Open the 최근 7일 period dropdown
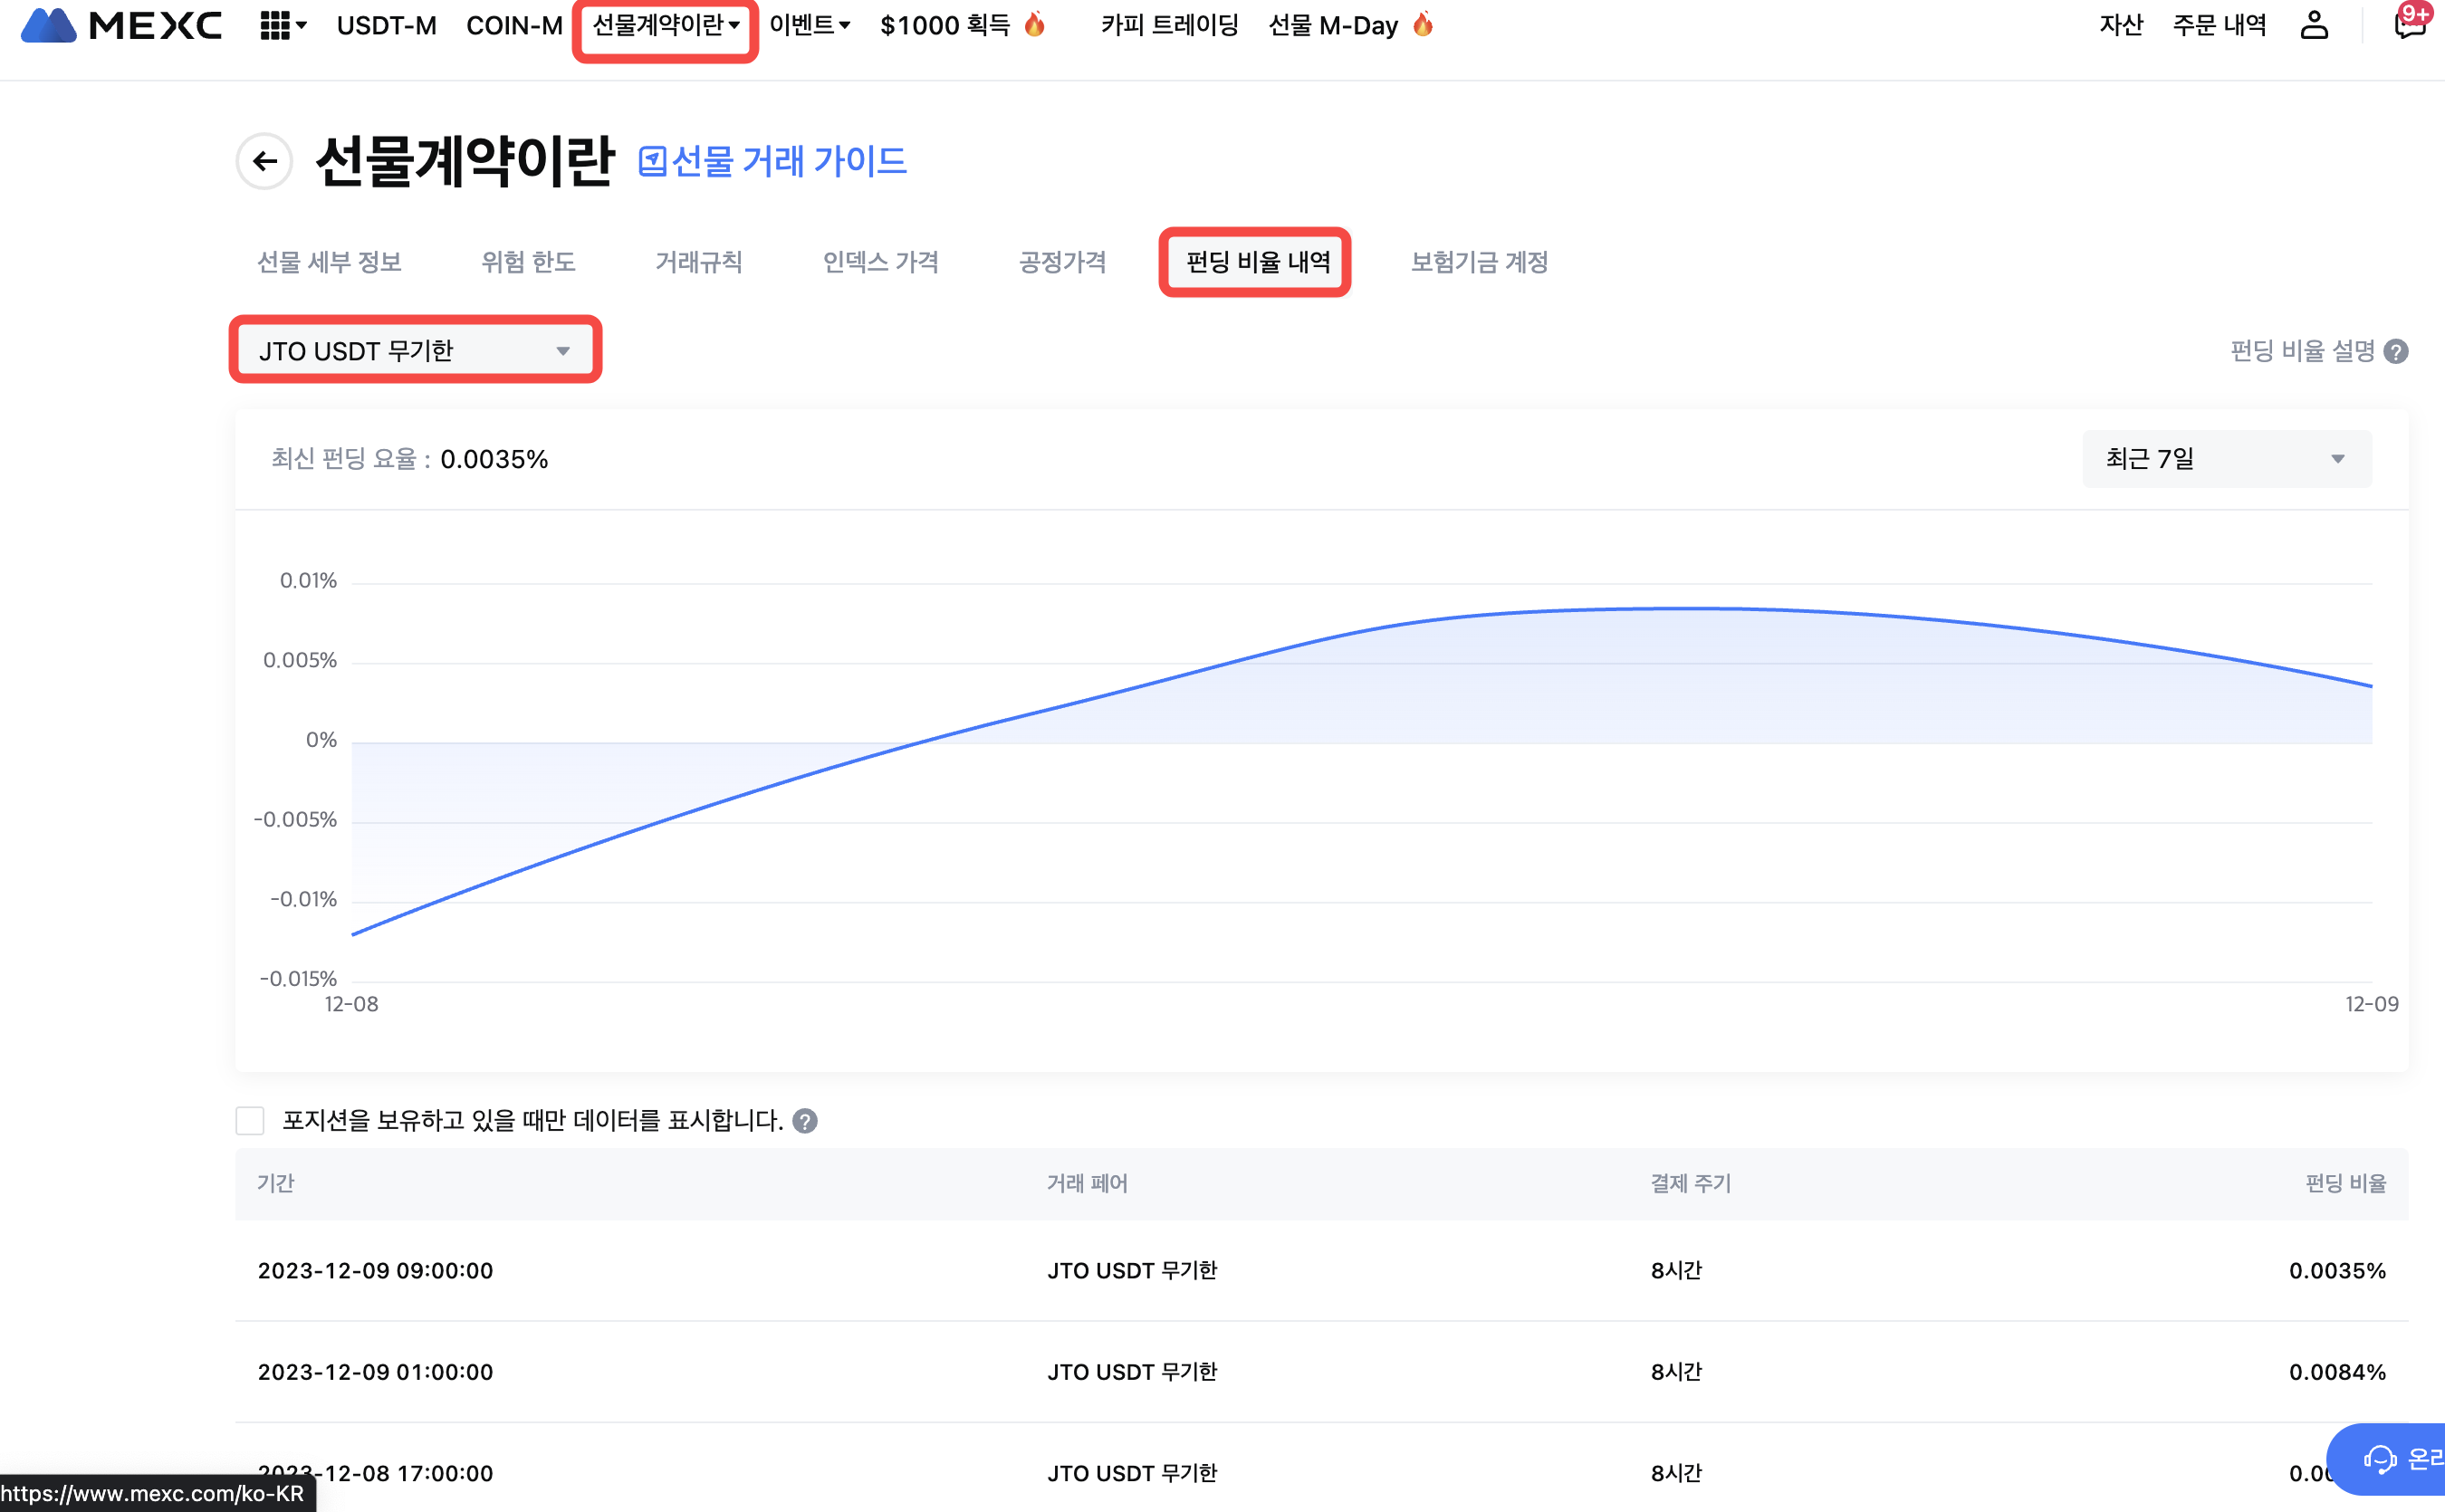2445x1512 pixels. pyautogui.click(x=2224, y=458)
